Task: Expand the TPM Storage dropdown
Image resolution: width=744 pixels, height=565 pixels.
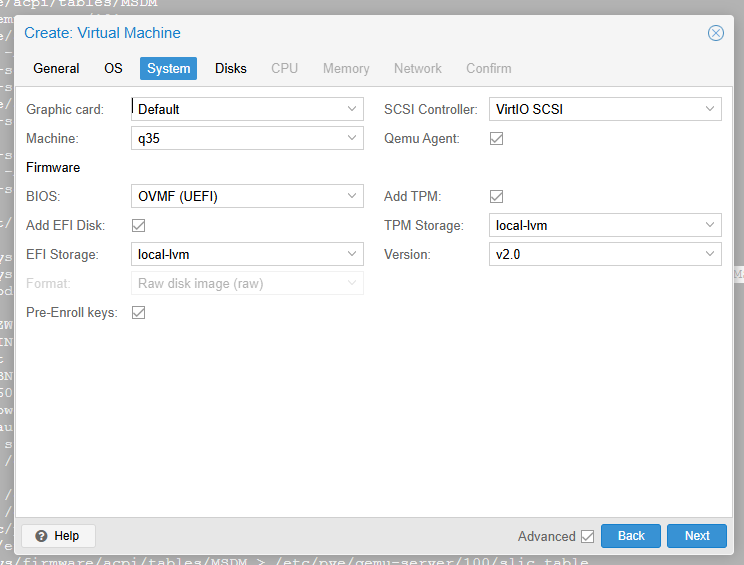Action: (x=710, y=226)
